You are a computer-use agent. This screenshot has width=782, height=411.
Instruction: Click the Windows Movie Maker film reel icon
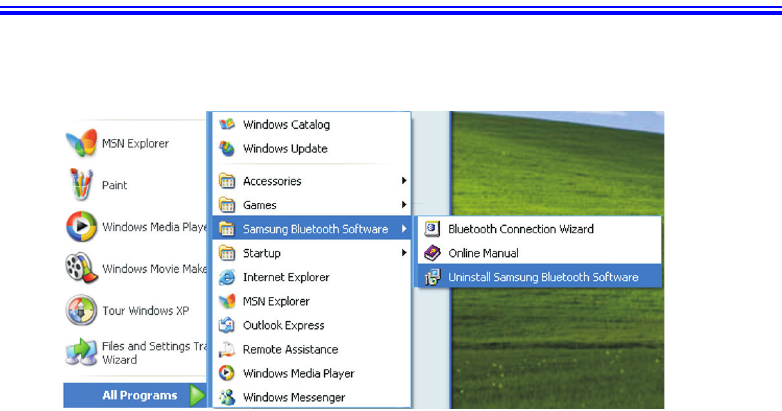pos(81,268)
